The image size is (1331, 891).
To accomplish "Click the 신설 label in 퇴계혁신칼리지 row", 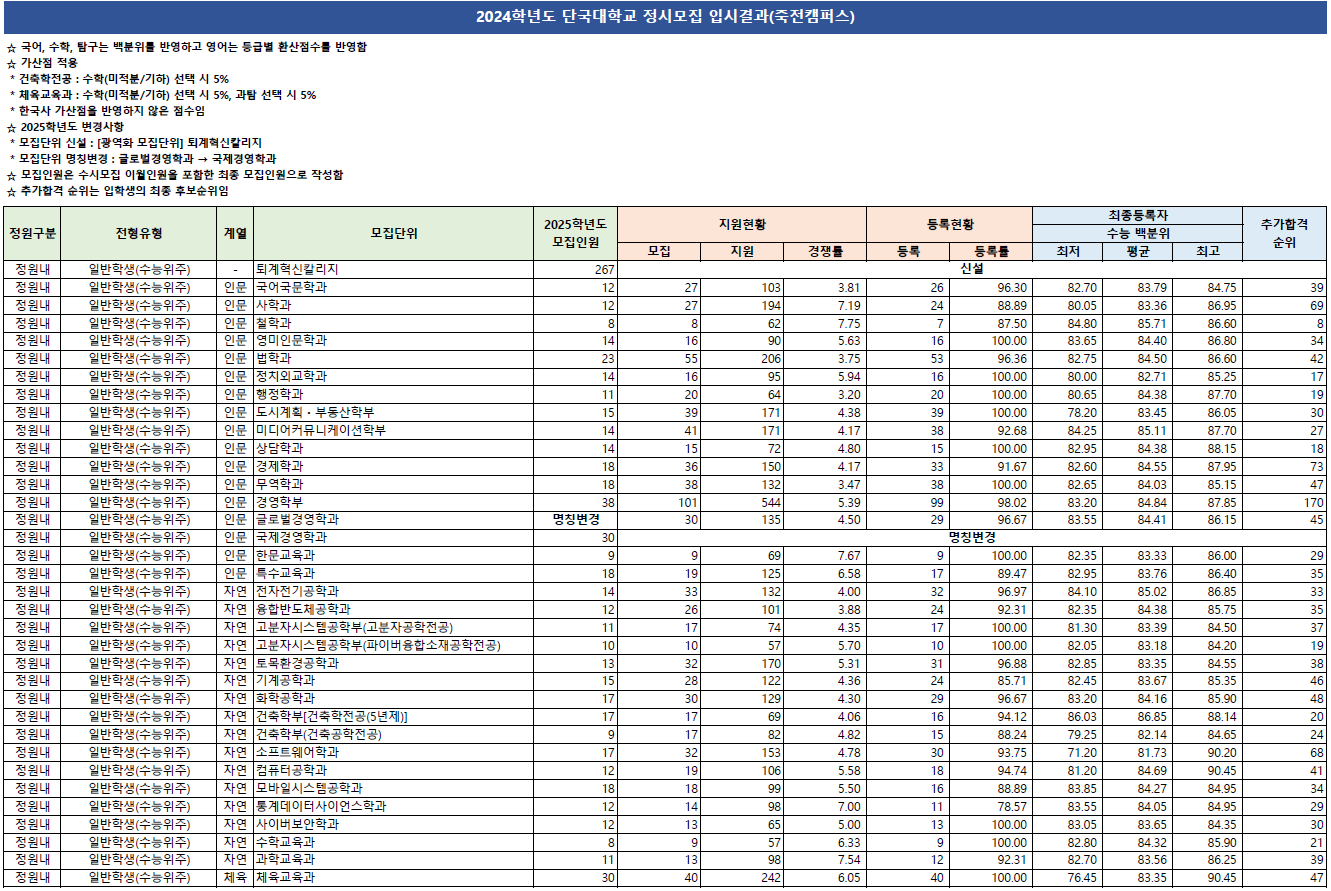I will (x=972, y=270).
